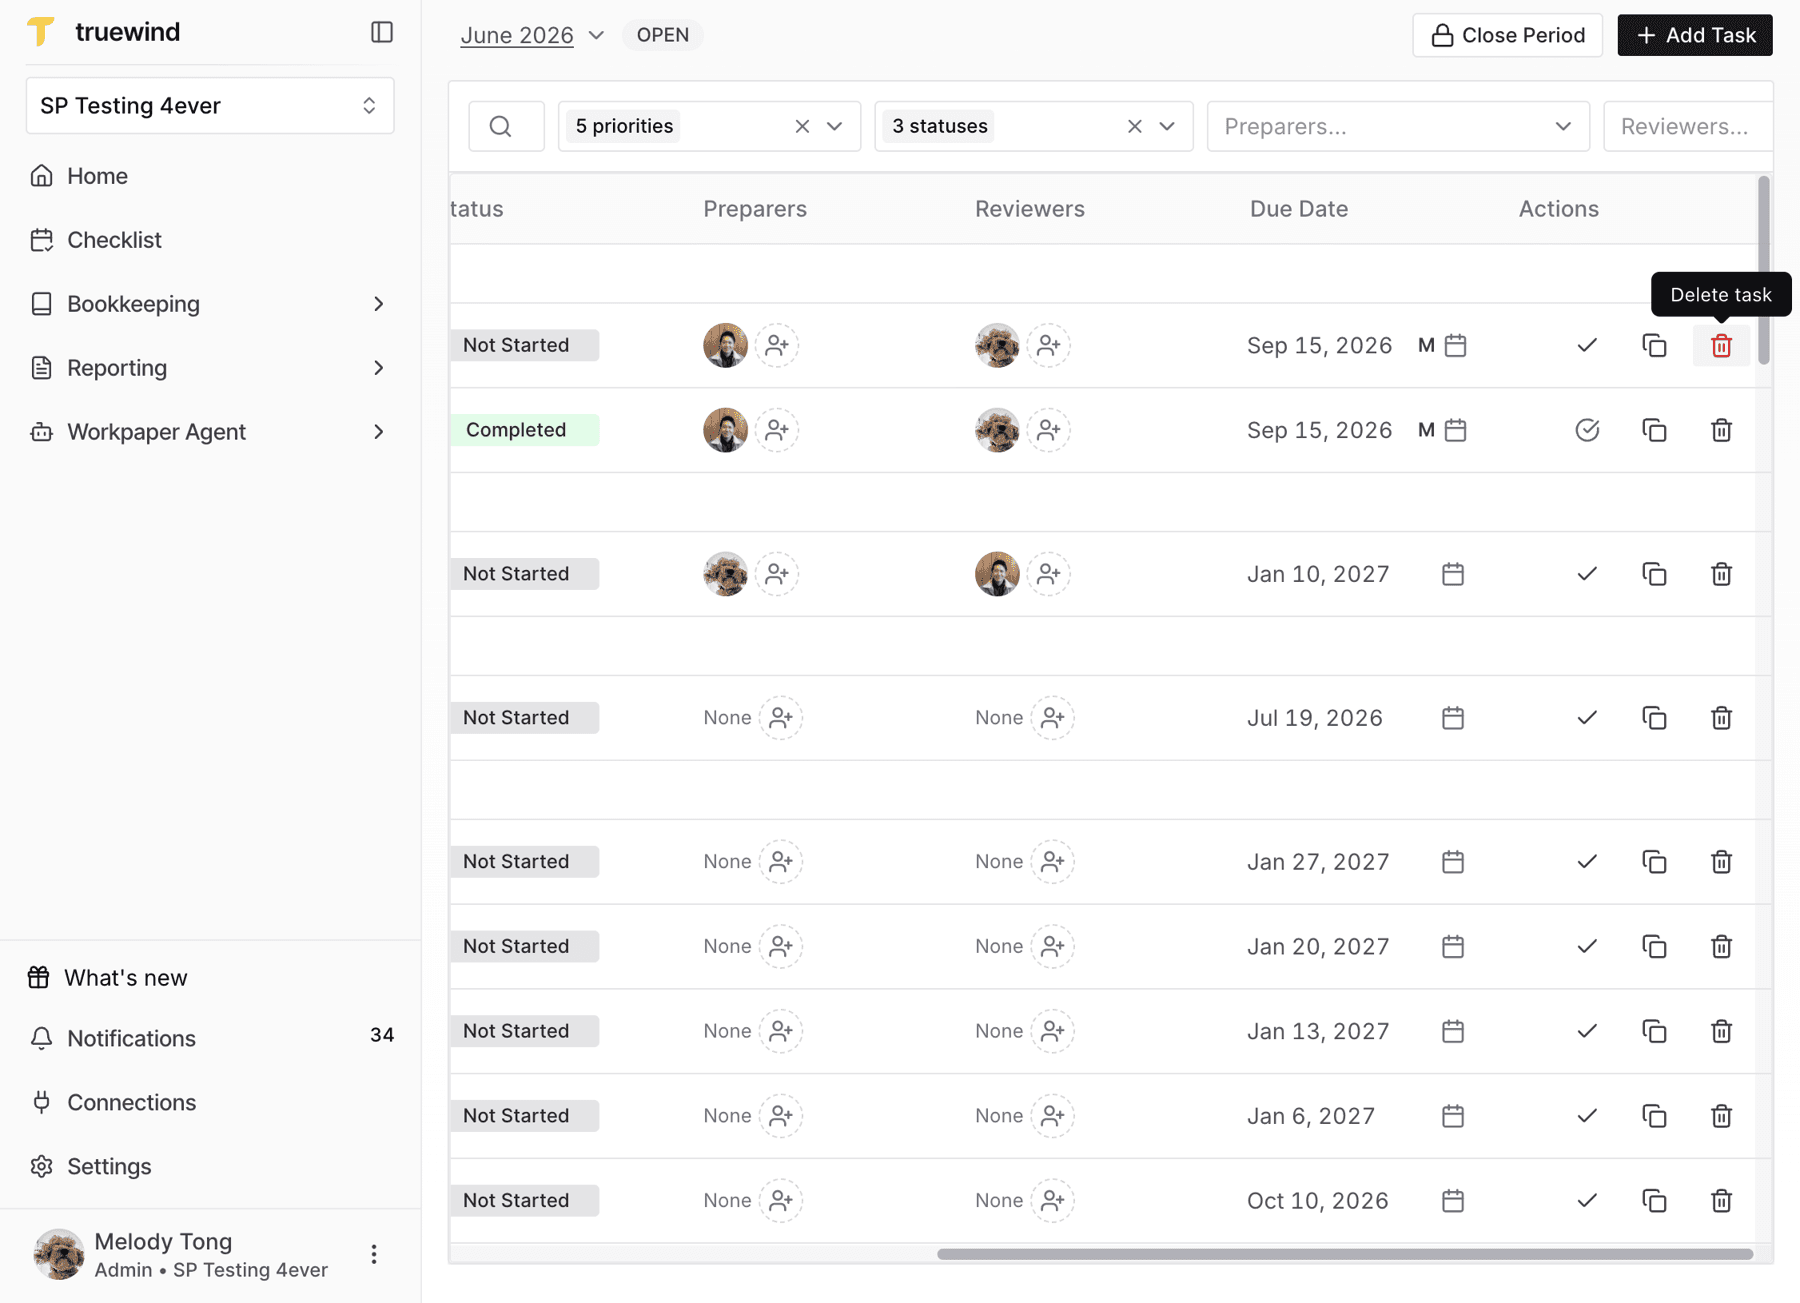Viewport: 1800px width, 1303px height.
Task: Clear the 3 statuses filter
Action: click(1134, 126)
